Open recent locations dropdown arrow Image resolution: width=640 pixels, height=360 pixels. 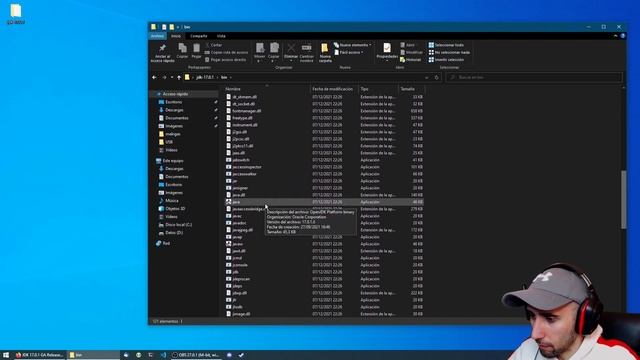(x=172, y=77)
